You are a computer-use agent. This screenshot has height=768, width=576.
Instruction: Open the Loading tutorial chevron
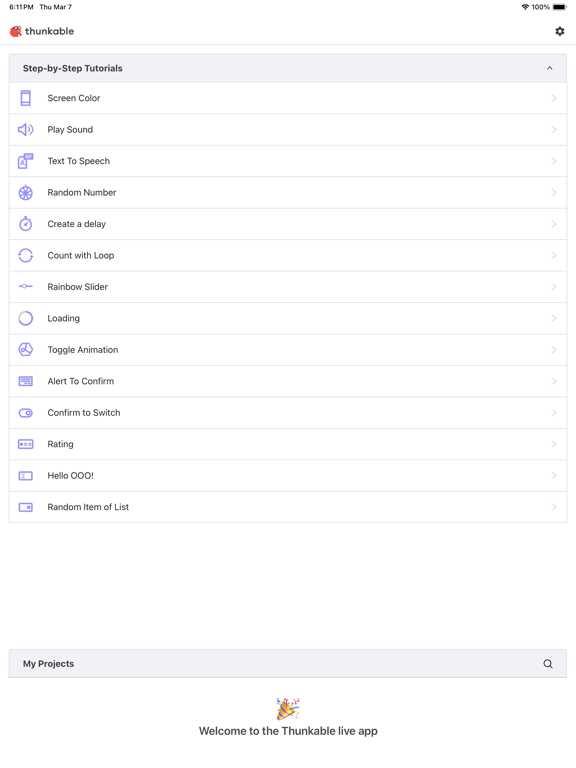tap(554, 318)
